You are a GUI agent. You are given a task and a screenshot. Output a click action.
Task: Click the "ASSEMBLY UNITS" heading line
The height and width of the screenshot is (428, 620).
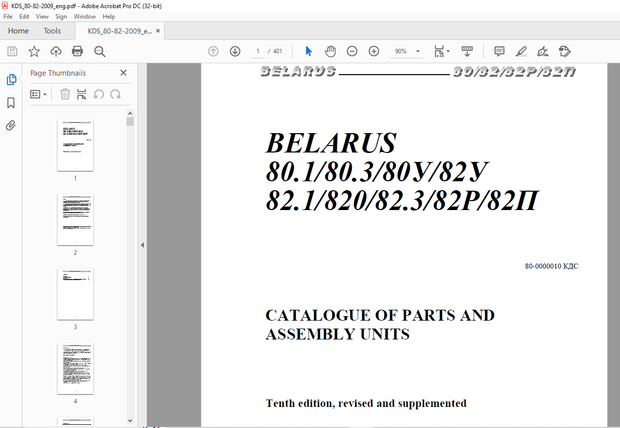[x=337, y=334]
